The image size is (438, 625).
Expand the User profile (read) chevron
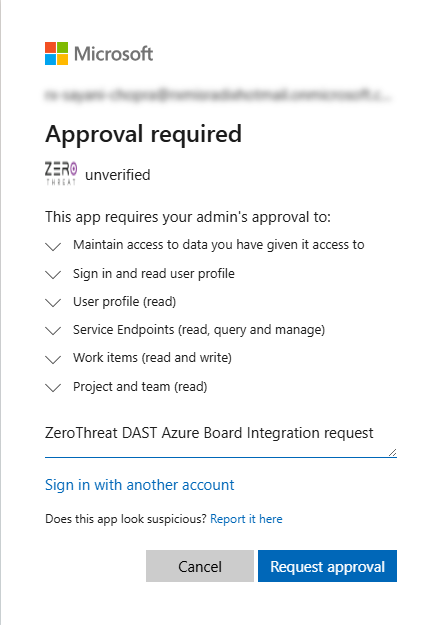pyautogui.click(x=53, y=303)
